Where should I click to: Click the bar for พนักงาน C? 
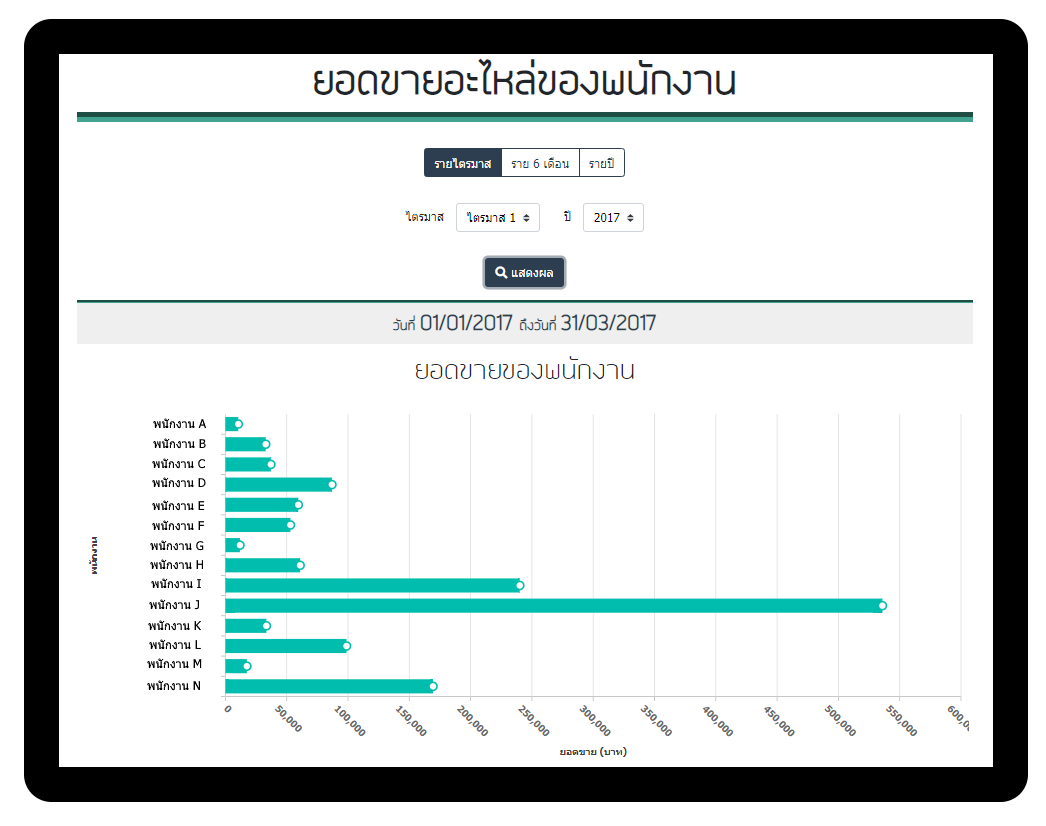pos(246,465)
